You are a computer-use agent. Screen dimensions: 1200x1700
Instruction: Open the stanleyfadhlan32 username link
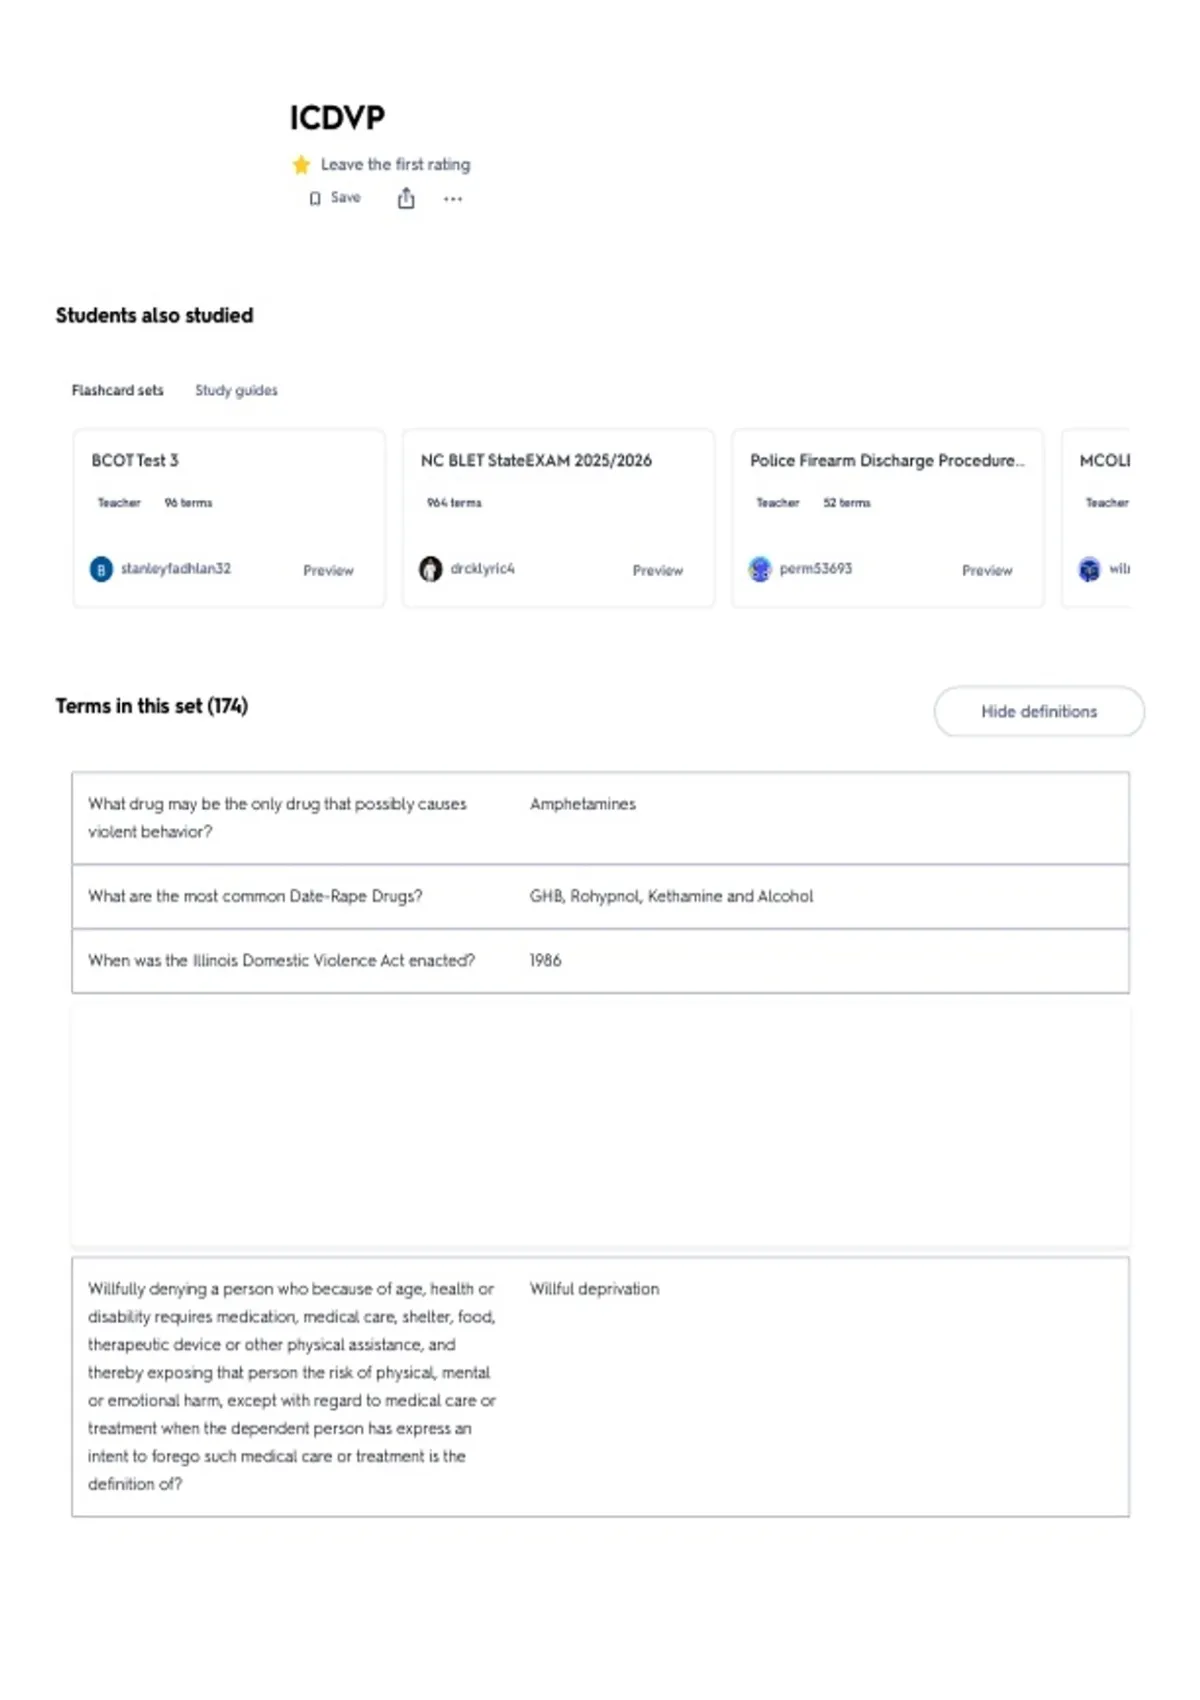pos(176,568)
